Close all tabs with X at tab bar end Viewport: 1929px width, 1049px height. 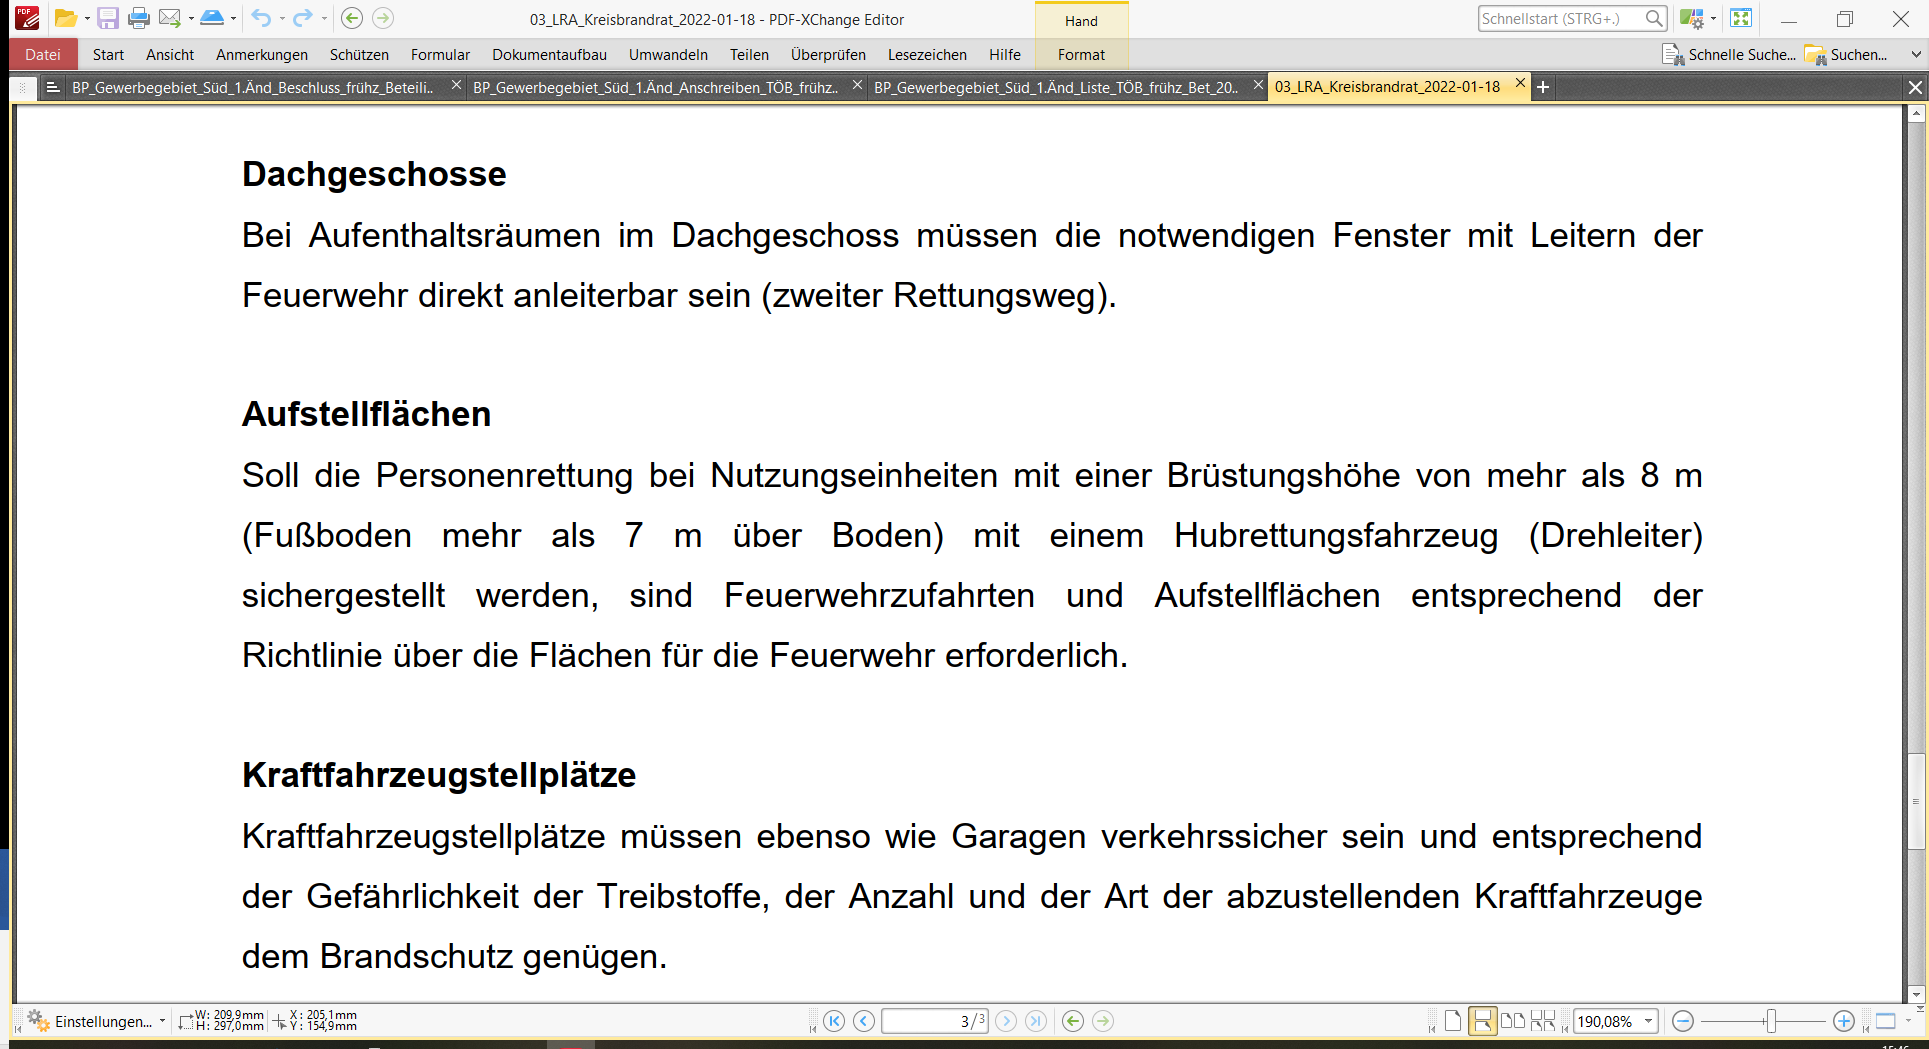tap(1915, 88)
